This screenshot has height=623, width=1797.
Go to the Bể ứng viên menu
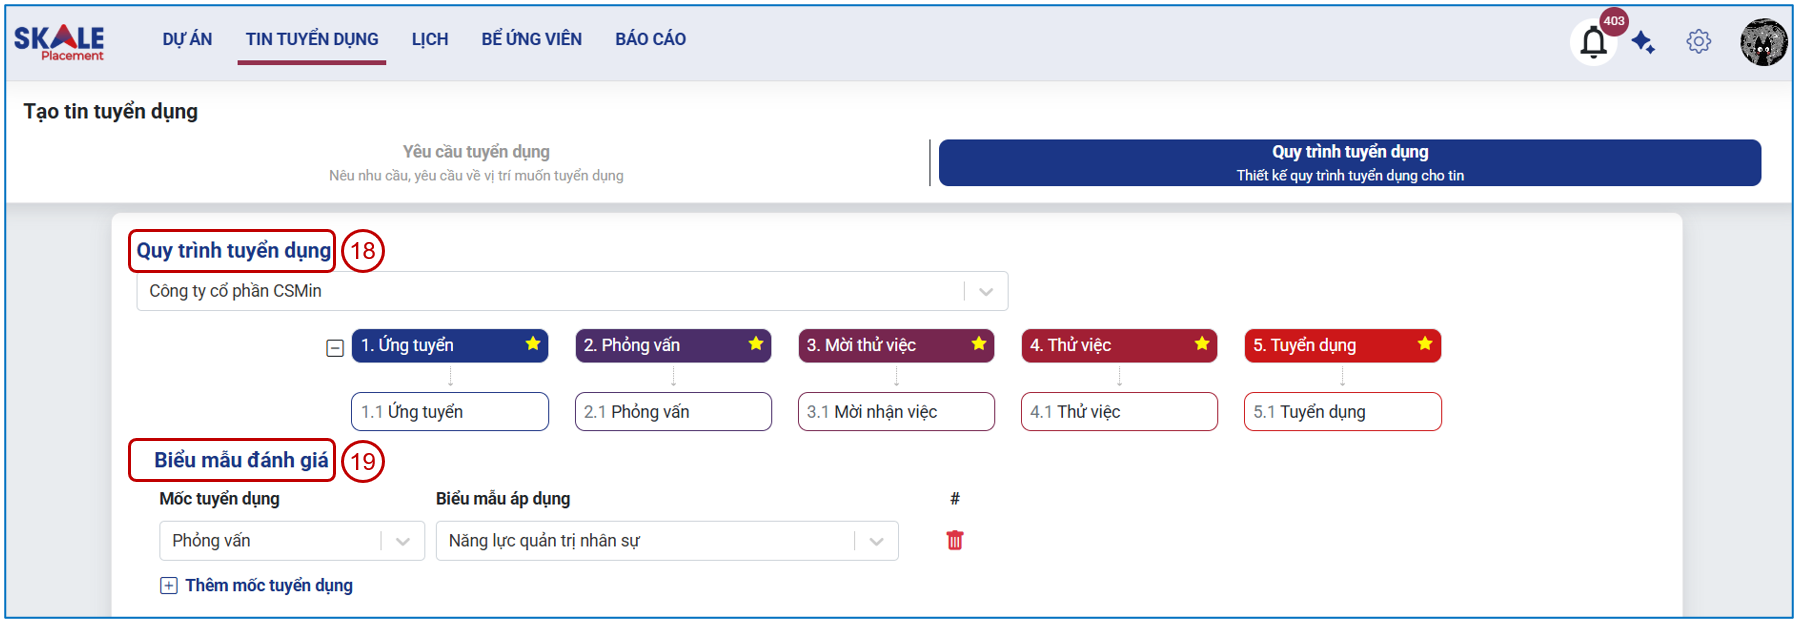coord(531,39)
